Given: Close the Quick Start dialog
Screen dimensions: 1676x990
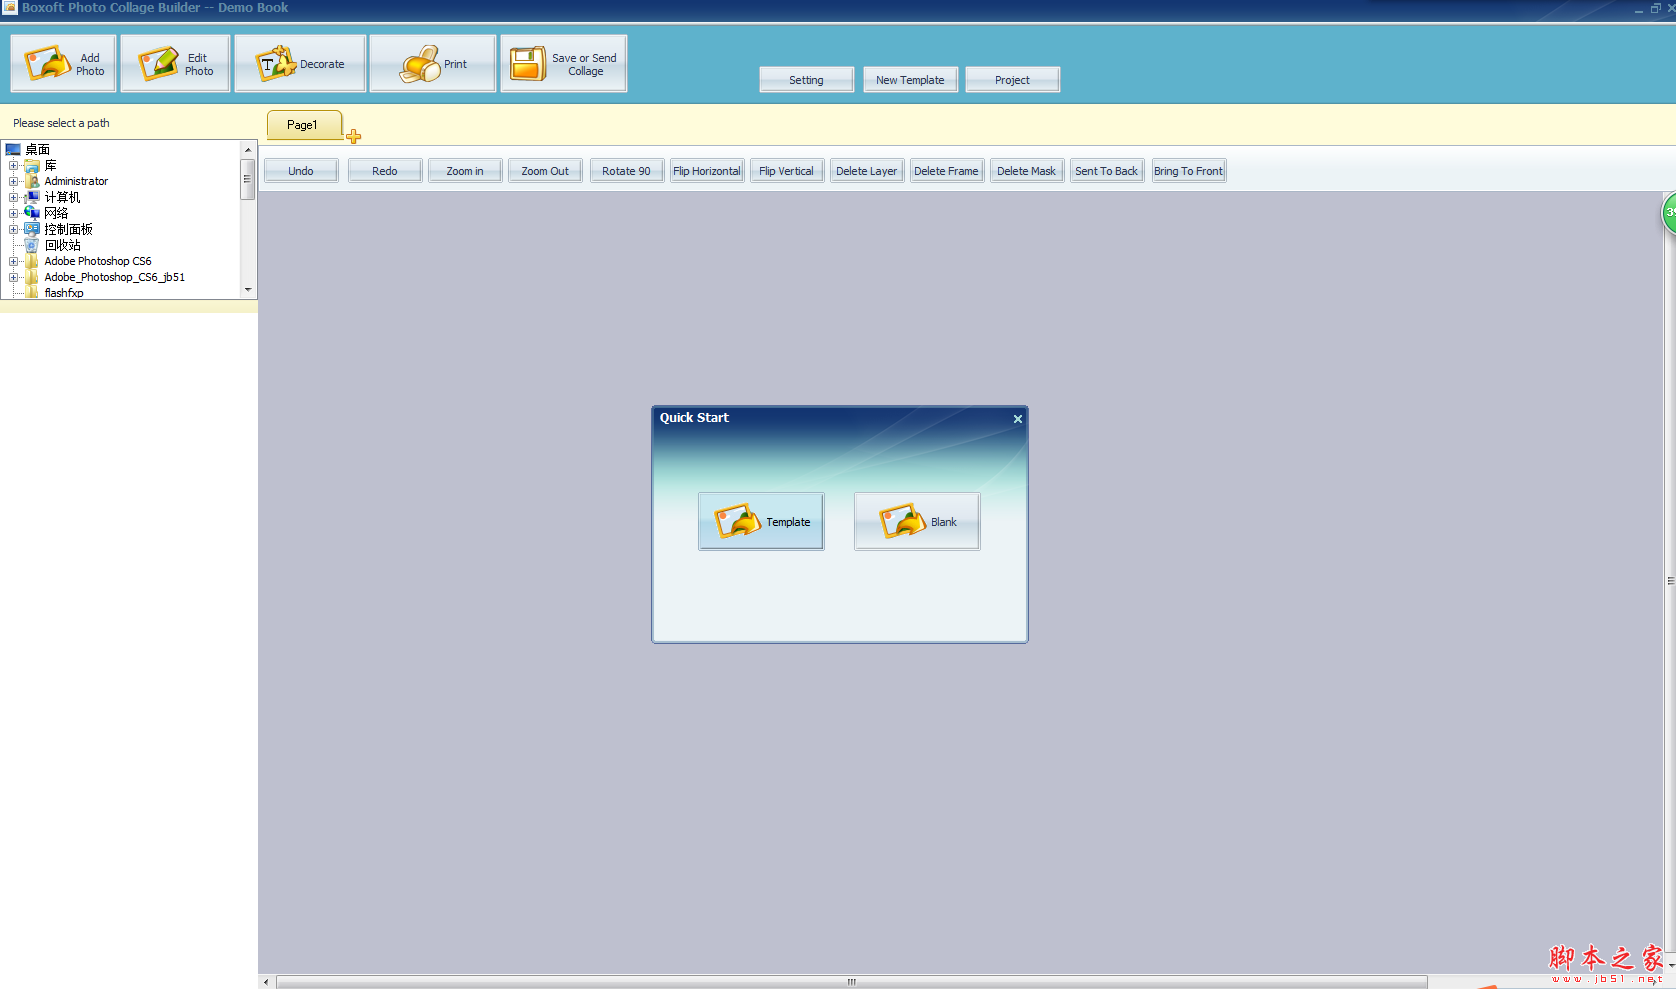Looking at the screenshot, I should coord(1017,419).
